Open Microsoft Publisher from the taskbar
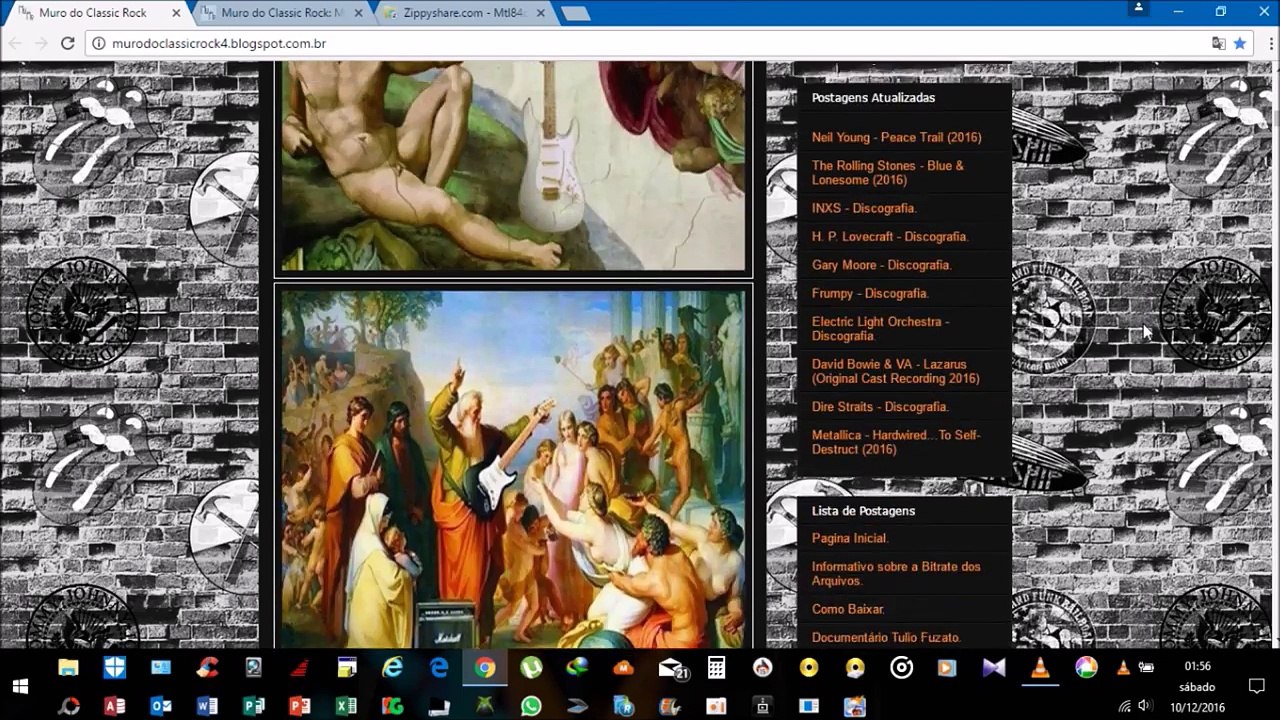This screenshot has width=1280, height=720. click(x=254, y=706)
